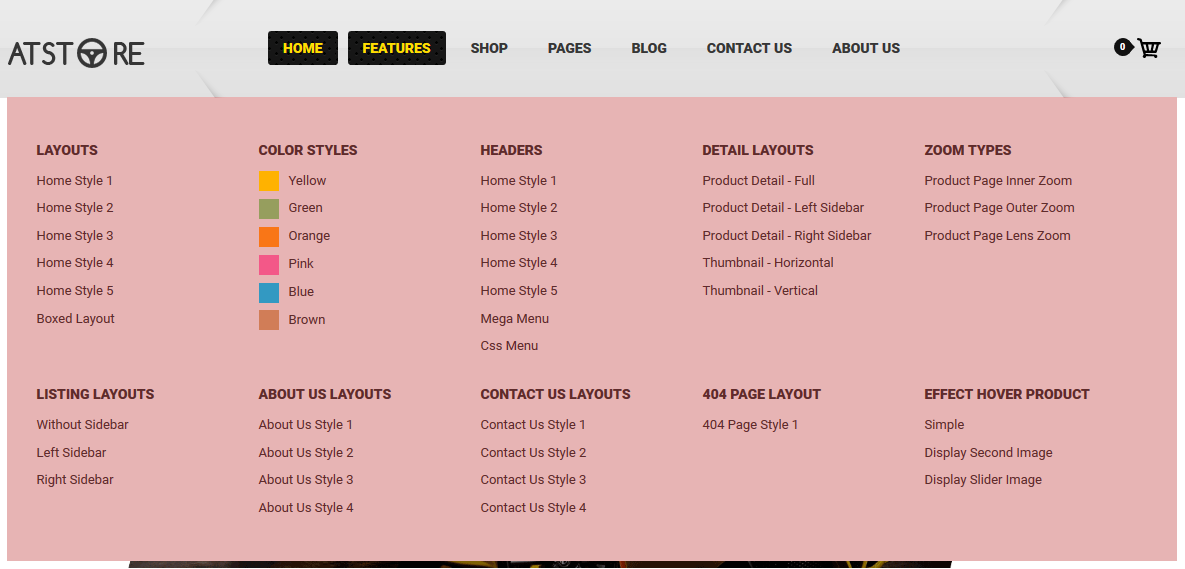Screen dimensions: 1185x569
Task: Pick the Yellow color swatch
Action: 269,181
